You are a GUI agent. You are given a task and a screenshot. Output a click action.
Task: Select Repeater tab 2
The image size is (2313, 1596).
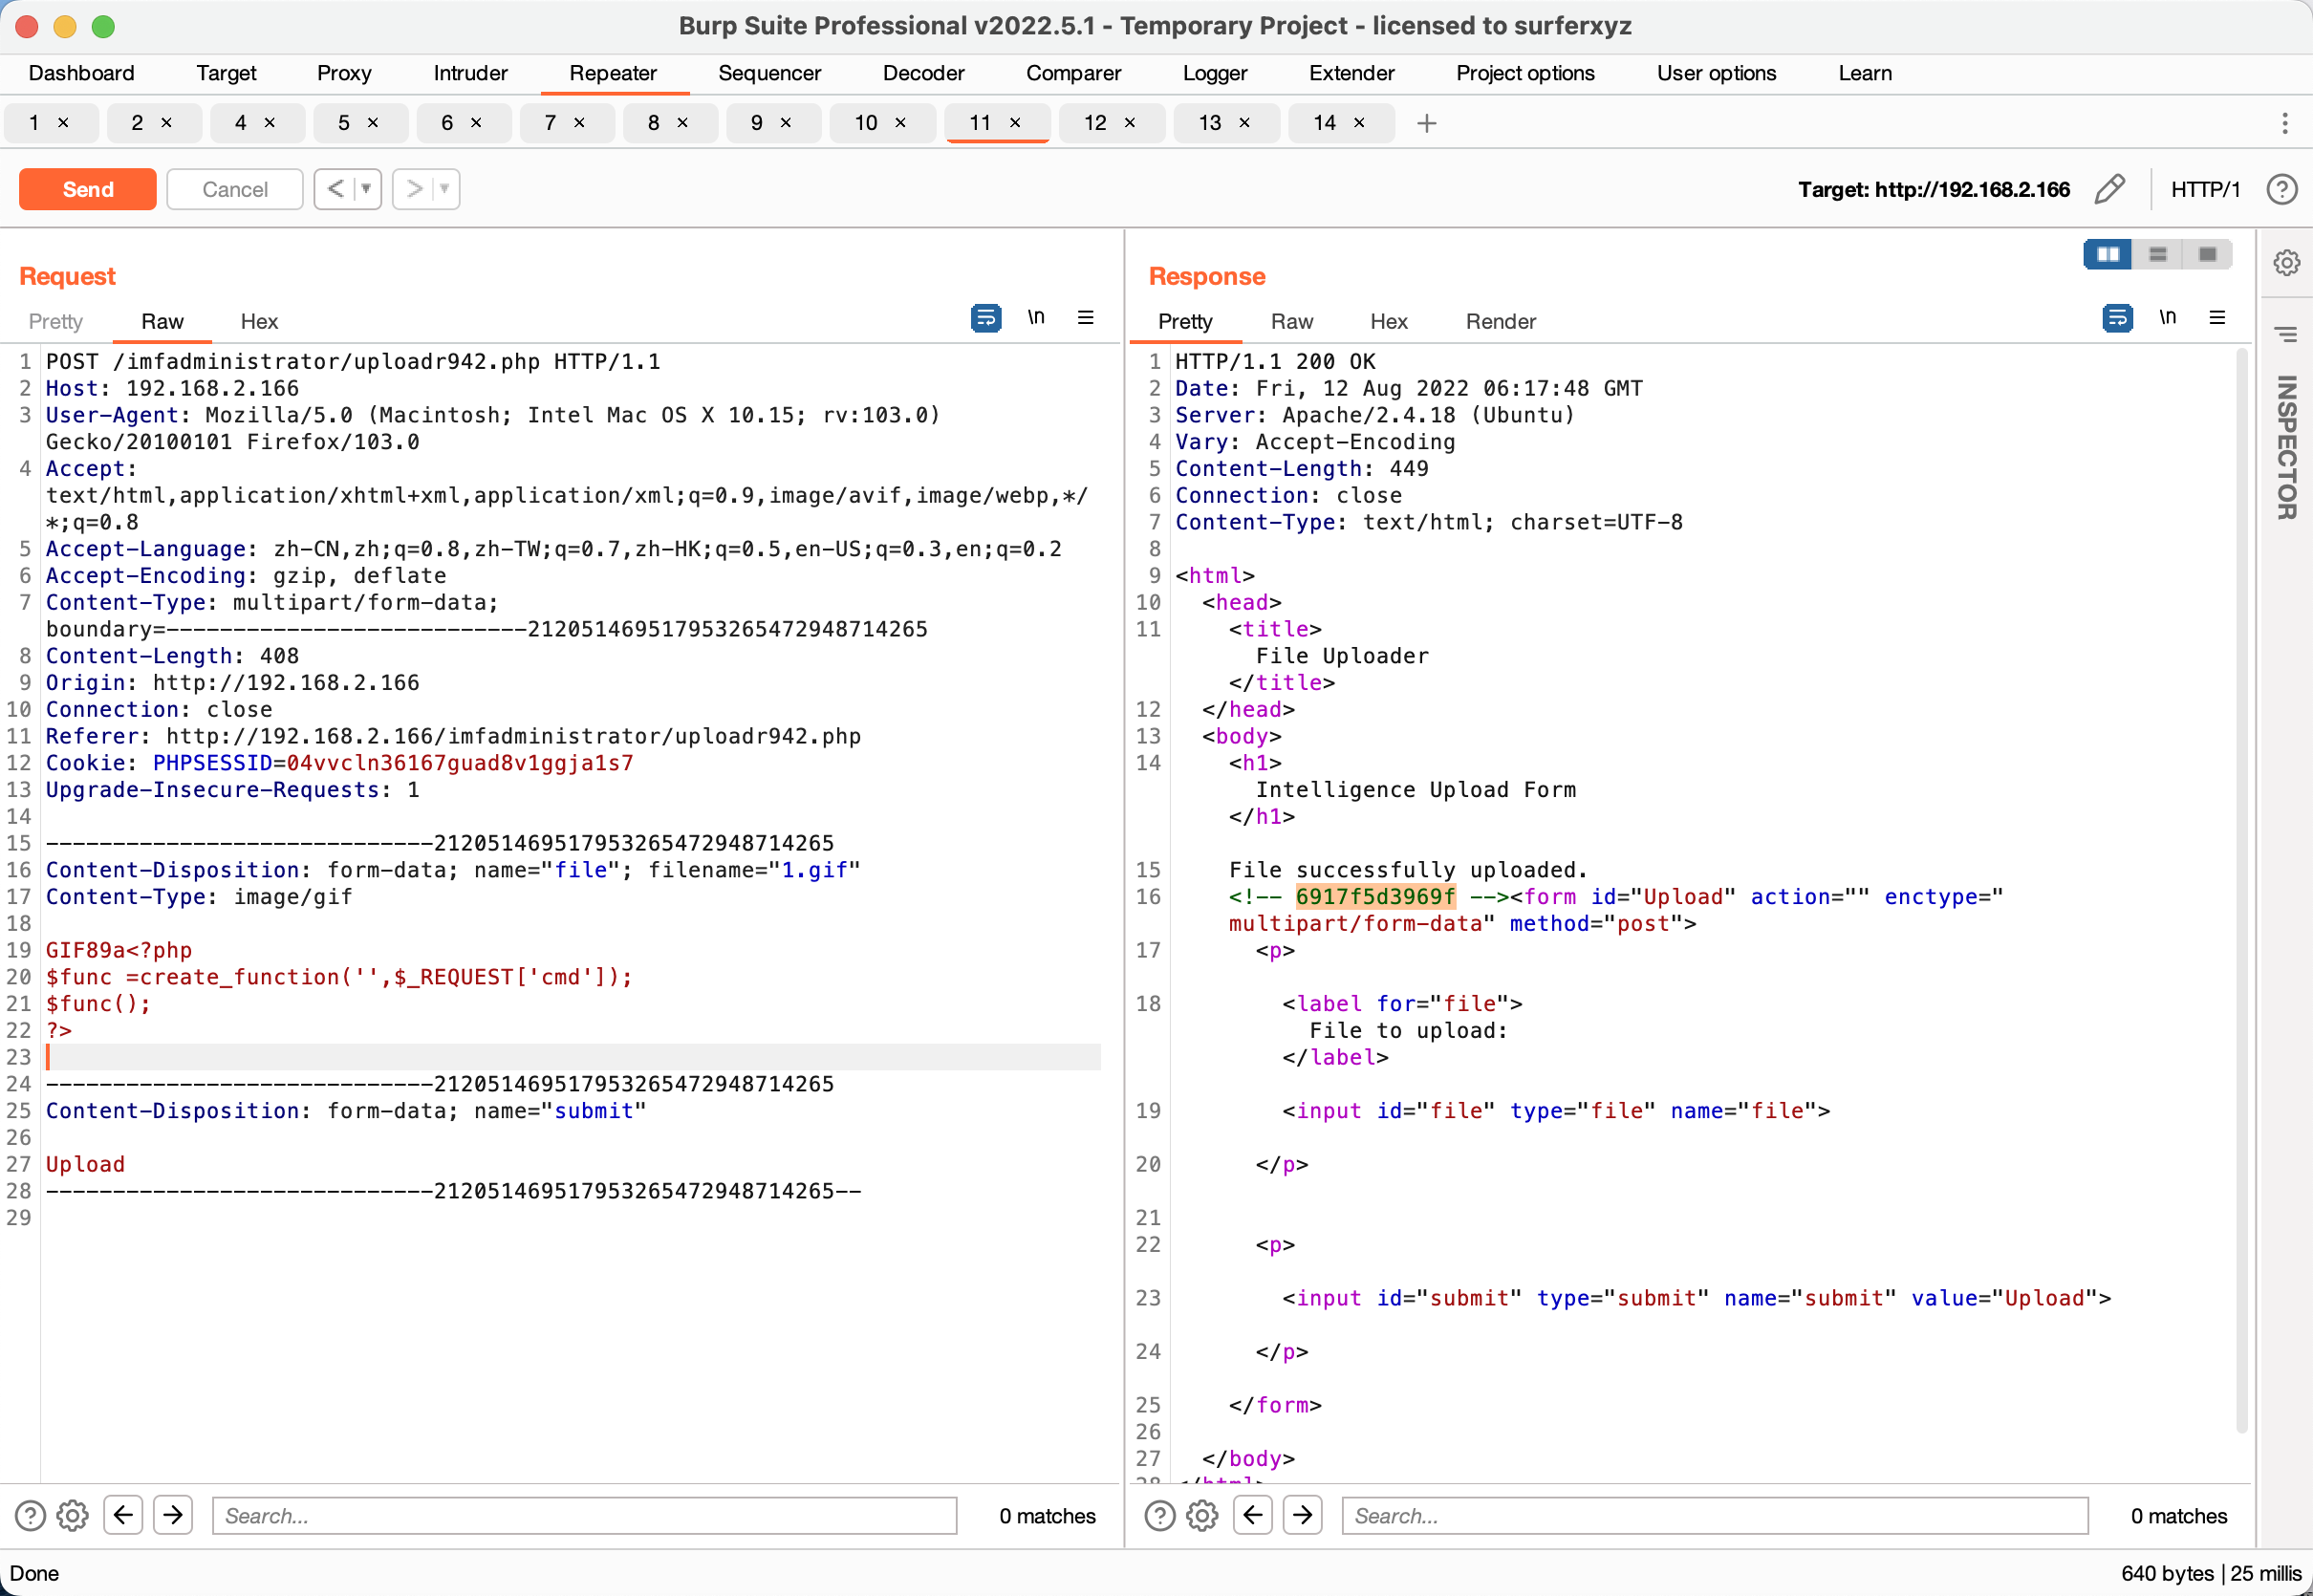pos(137,123)
